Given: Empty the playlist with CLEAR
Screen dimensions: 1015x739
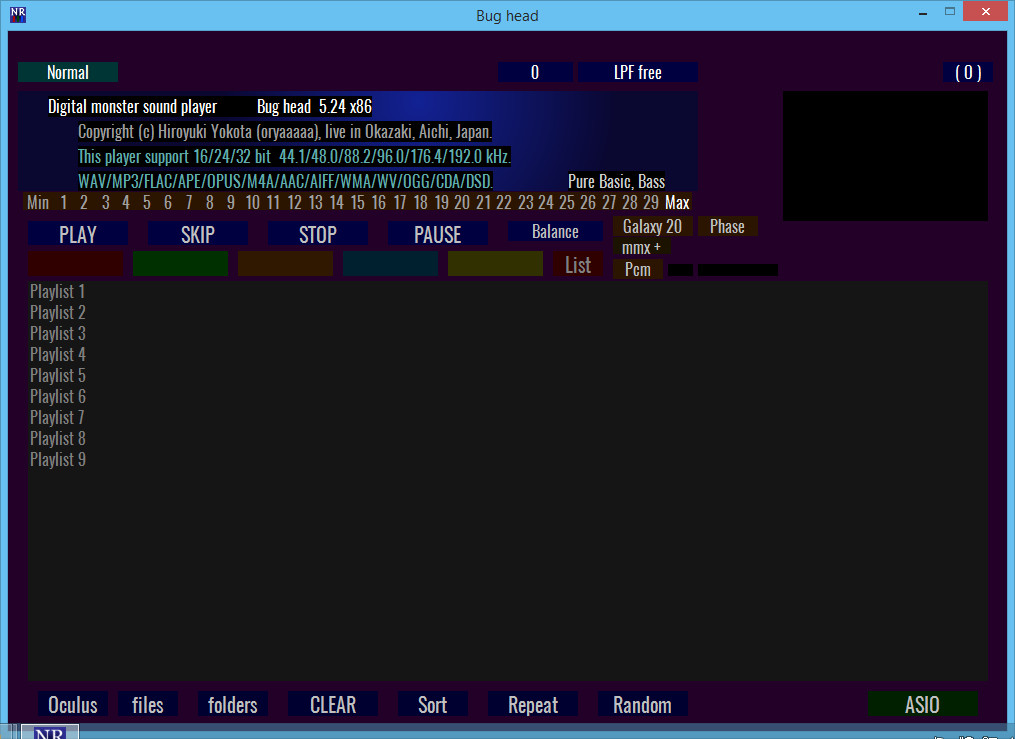Looking at the screenshot, I should 333,704.
